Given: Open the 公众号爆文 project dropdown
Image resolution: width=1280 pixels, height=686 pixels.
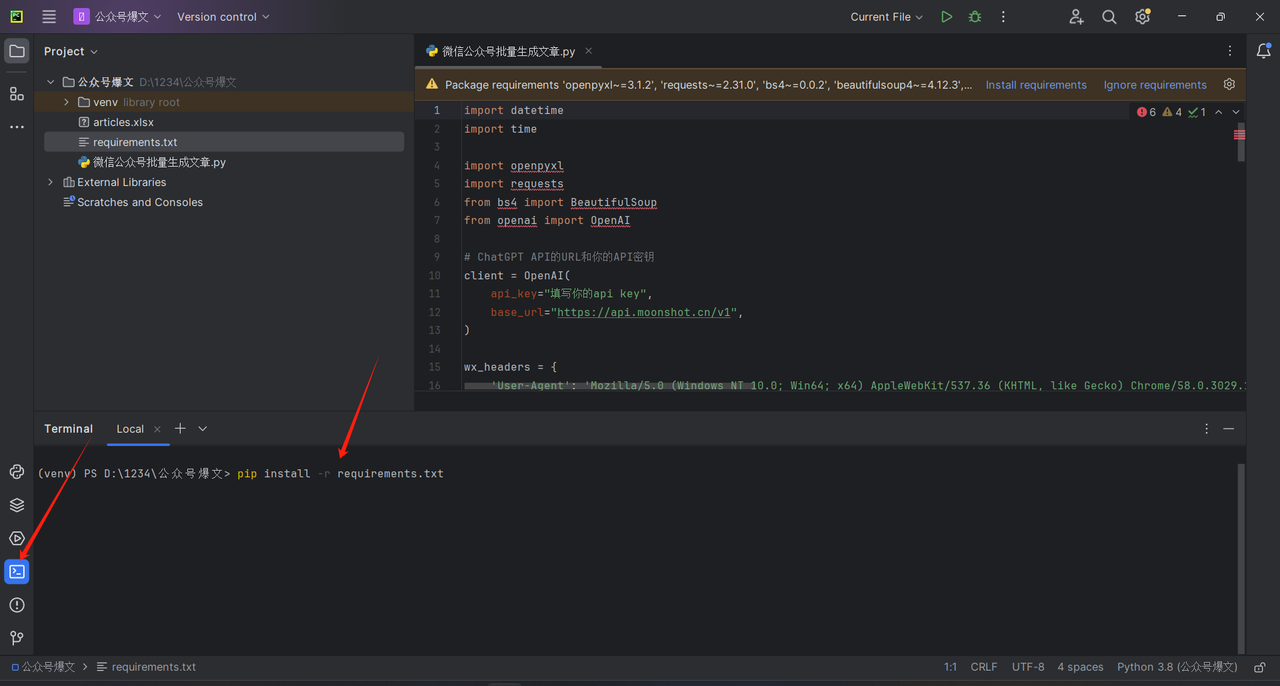Looking at the screenshot, I should [x=118, y=17].
